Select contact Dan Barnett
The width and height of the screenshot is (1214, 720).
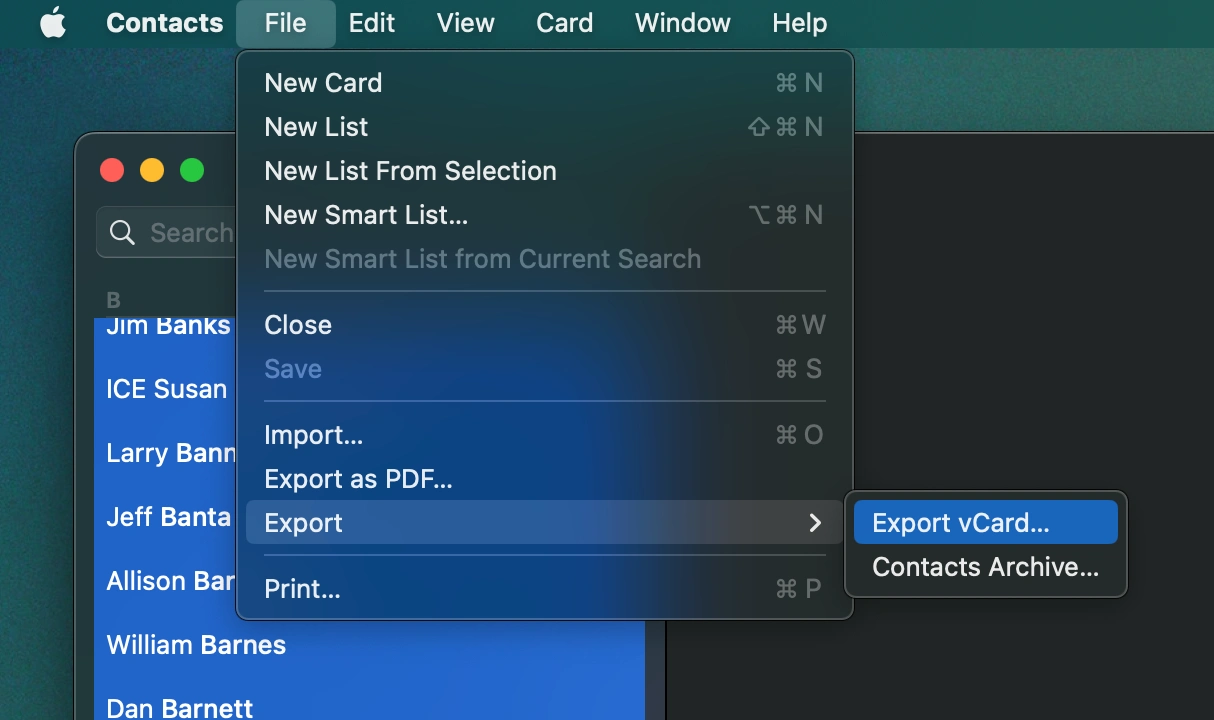point(180,707)
